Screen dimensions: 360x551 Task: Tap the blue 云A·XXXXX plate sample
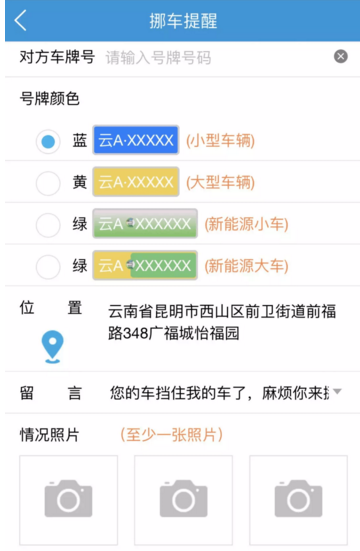tap(136, 140)
